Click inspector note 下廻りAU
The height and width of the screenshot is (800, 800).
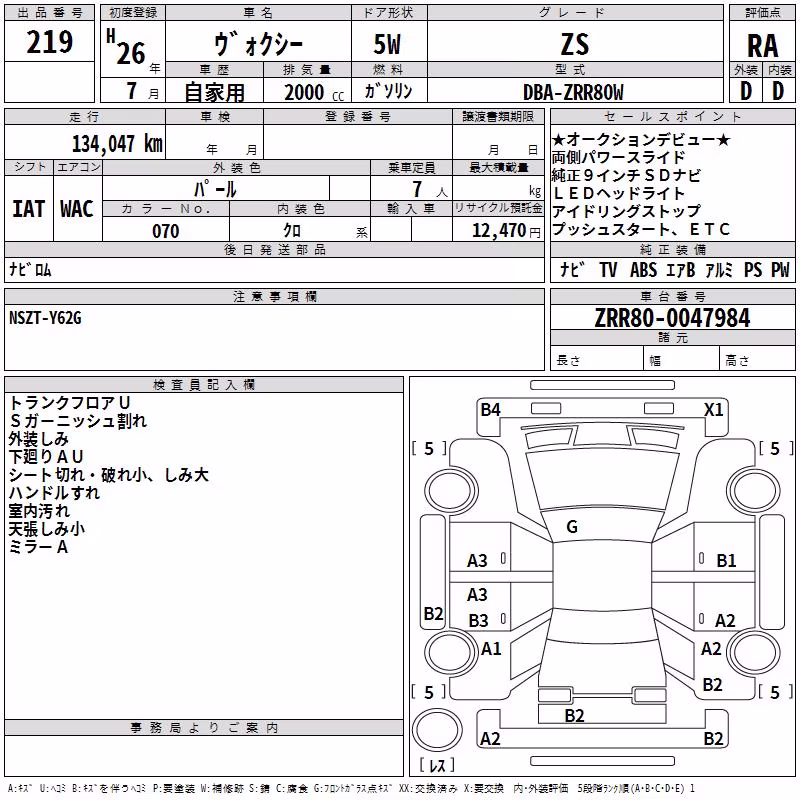(x=46, y=457)
